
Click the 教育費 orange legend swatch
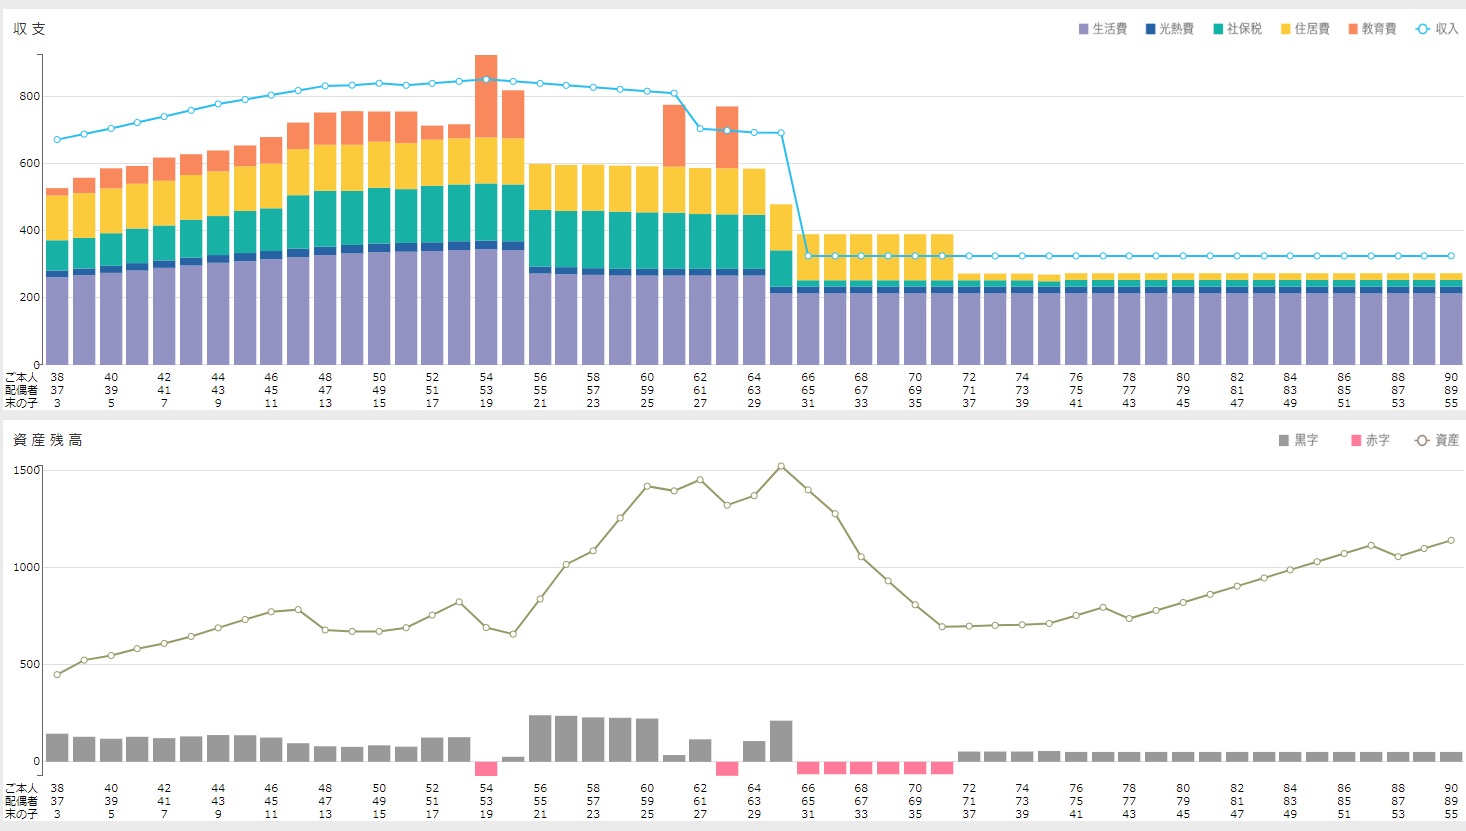1353,29
